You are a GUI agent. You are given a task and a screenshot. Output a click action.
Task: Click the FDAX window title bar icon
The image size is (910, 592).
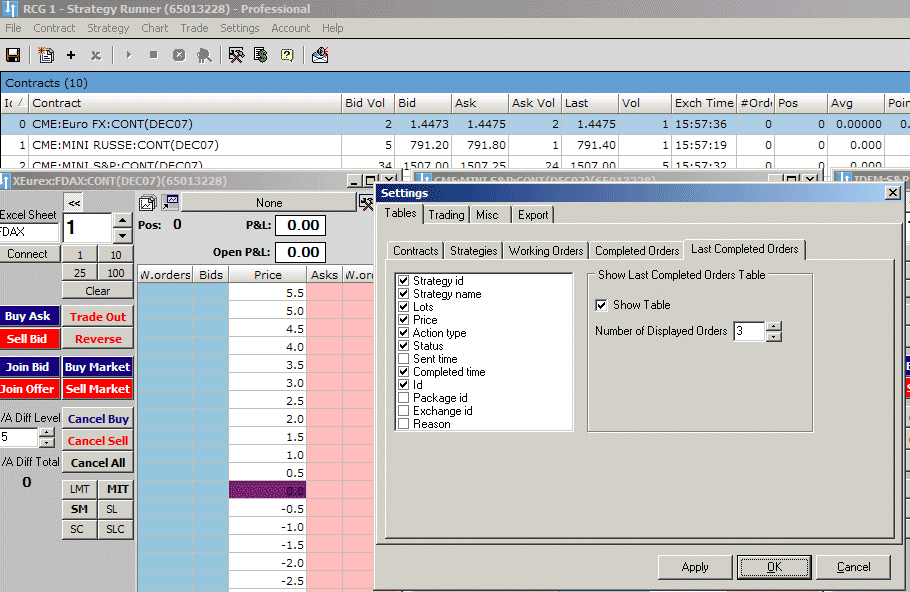click(x=5, y=181)
